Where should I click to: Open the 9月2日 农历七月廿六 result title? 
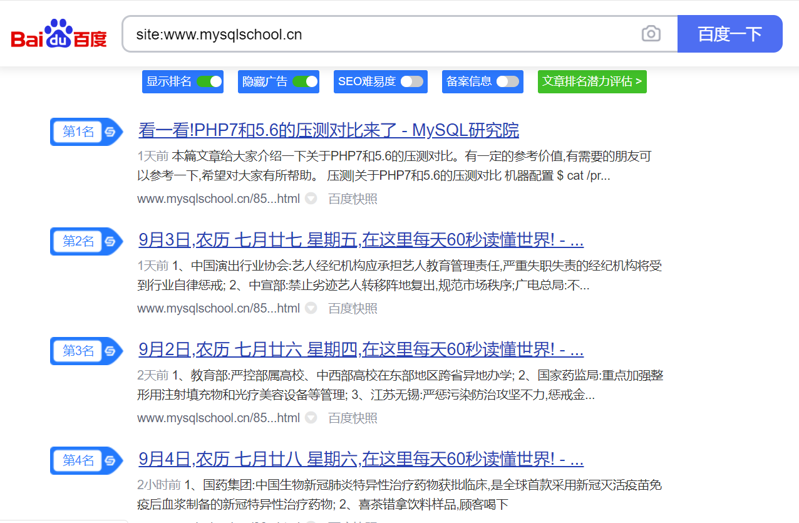point(361,349)
